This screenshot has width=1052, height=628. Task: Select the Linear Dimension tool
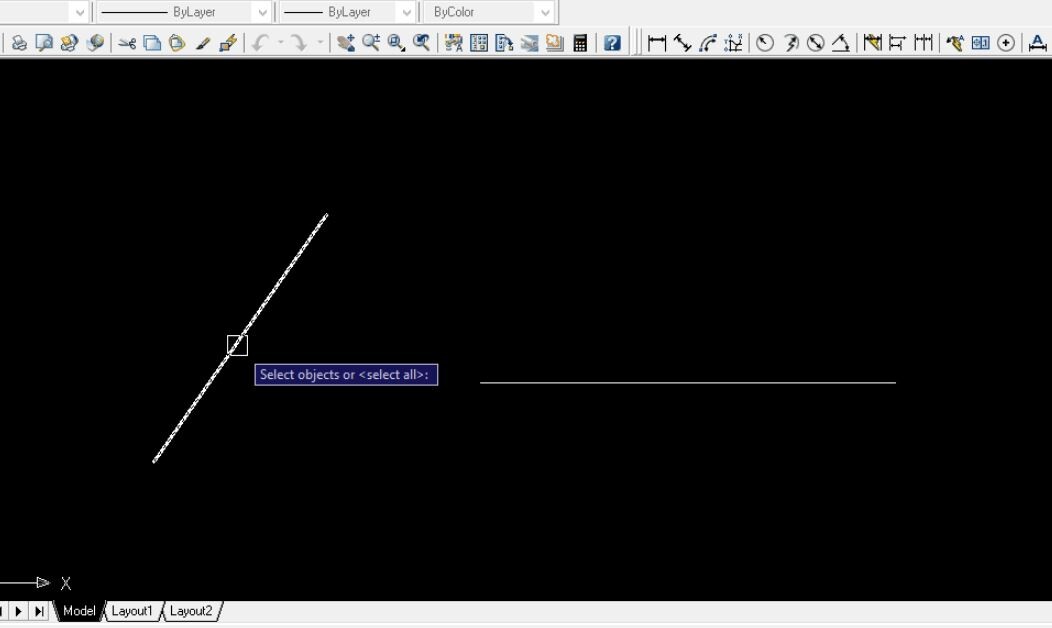(x=657, y=43)
